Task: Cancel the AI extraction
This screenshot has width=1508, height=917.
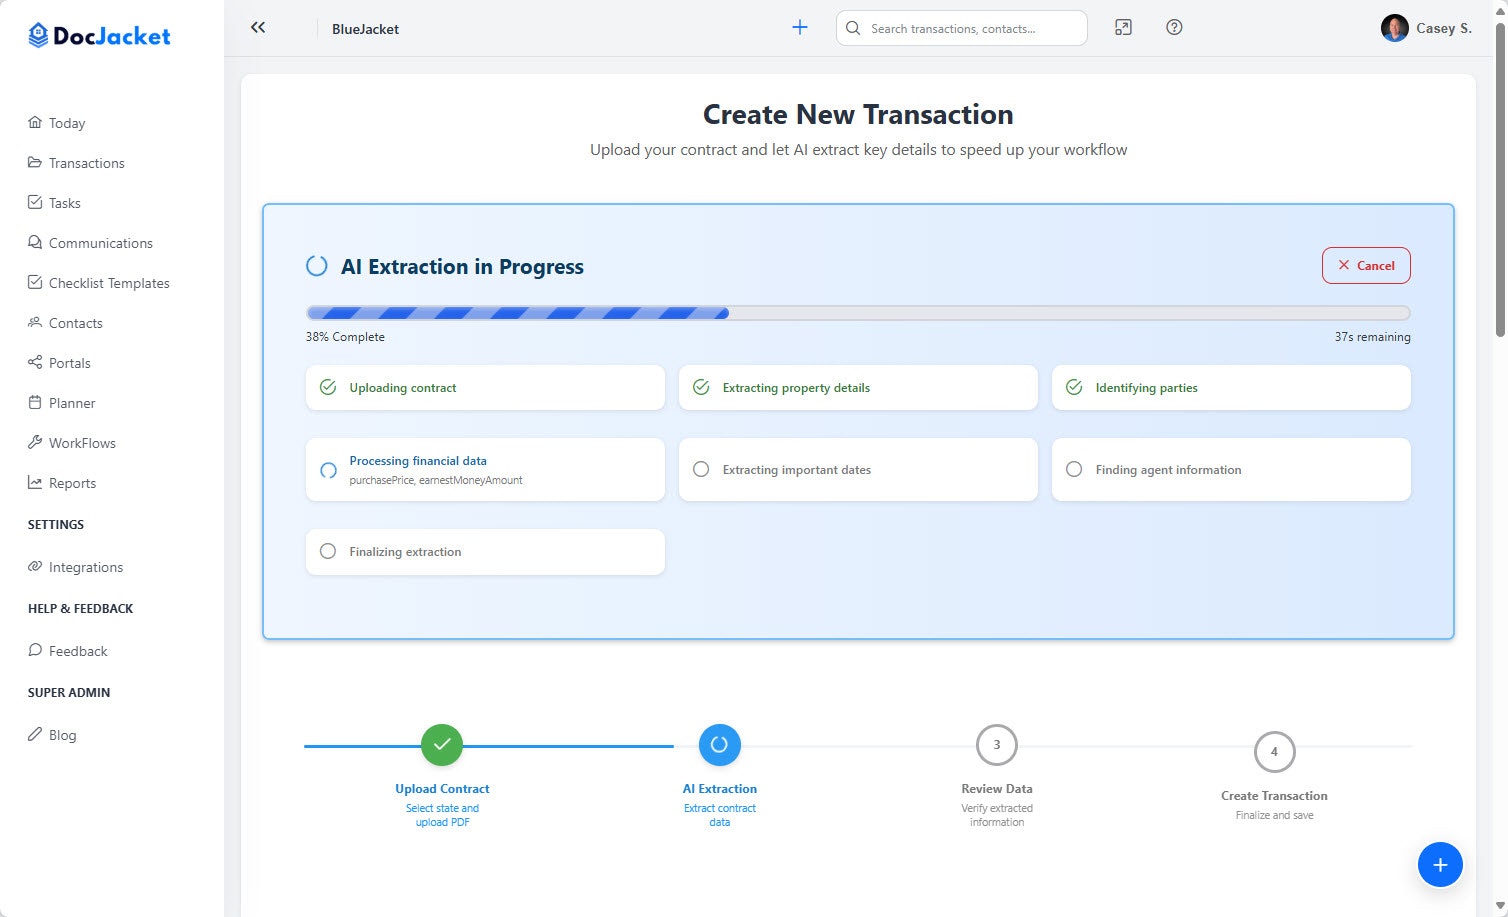Action: tap(1366, 265)
